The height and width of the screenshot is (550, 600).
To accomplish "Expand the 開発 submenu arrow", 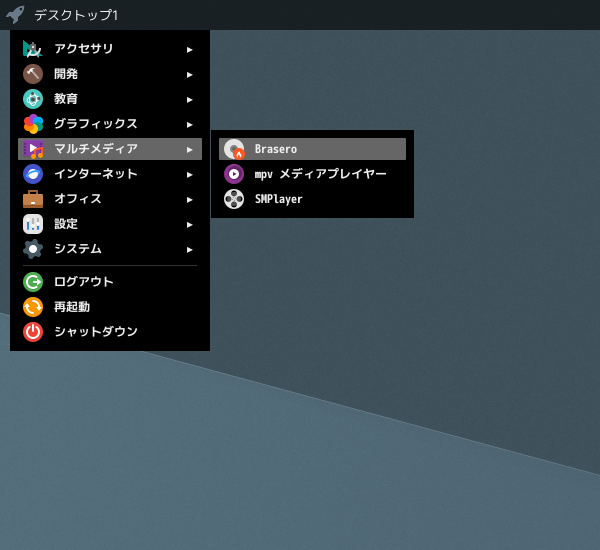I will point(189,75).
